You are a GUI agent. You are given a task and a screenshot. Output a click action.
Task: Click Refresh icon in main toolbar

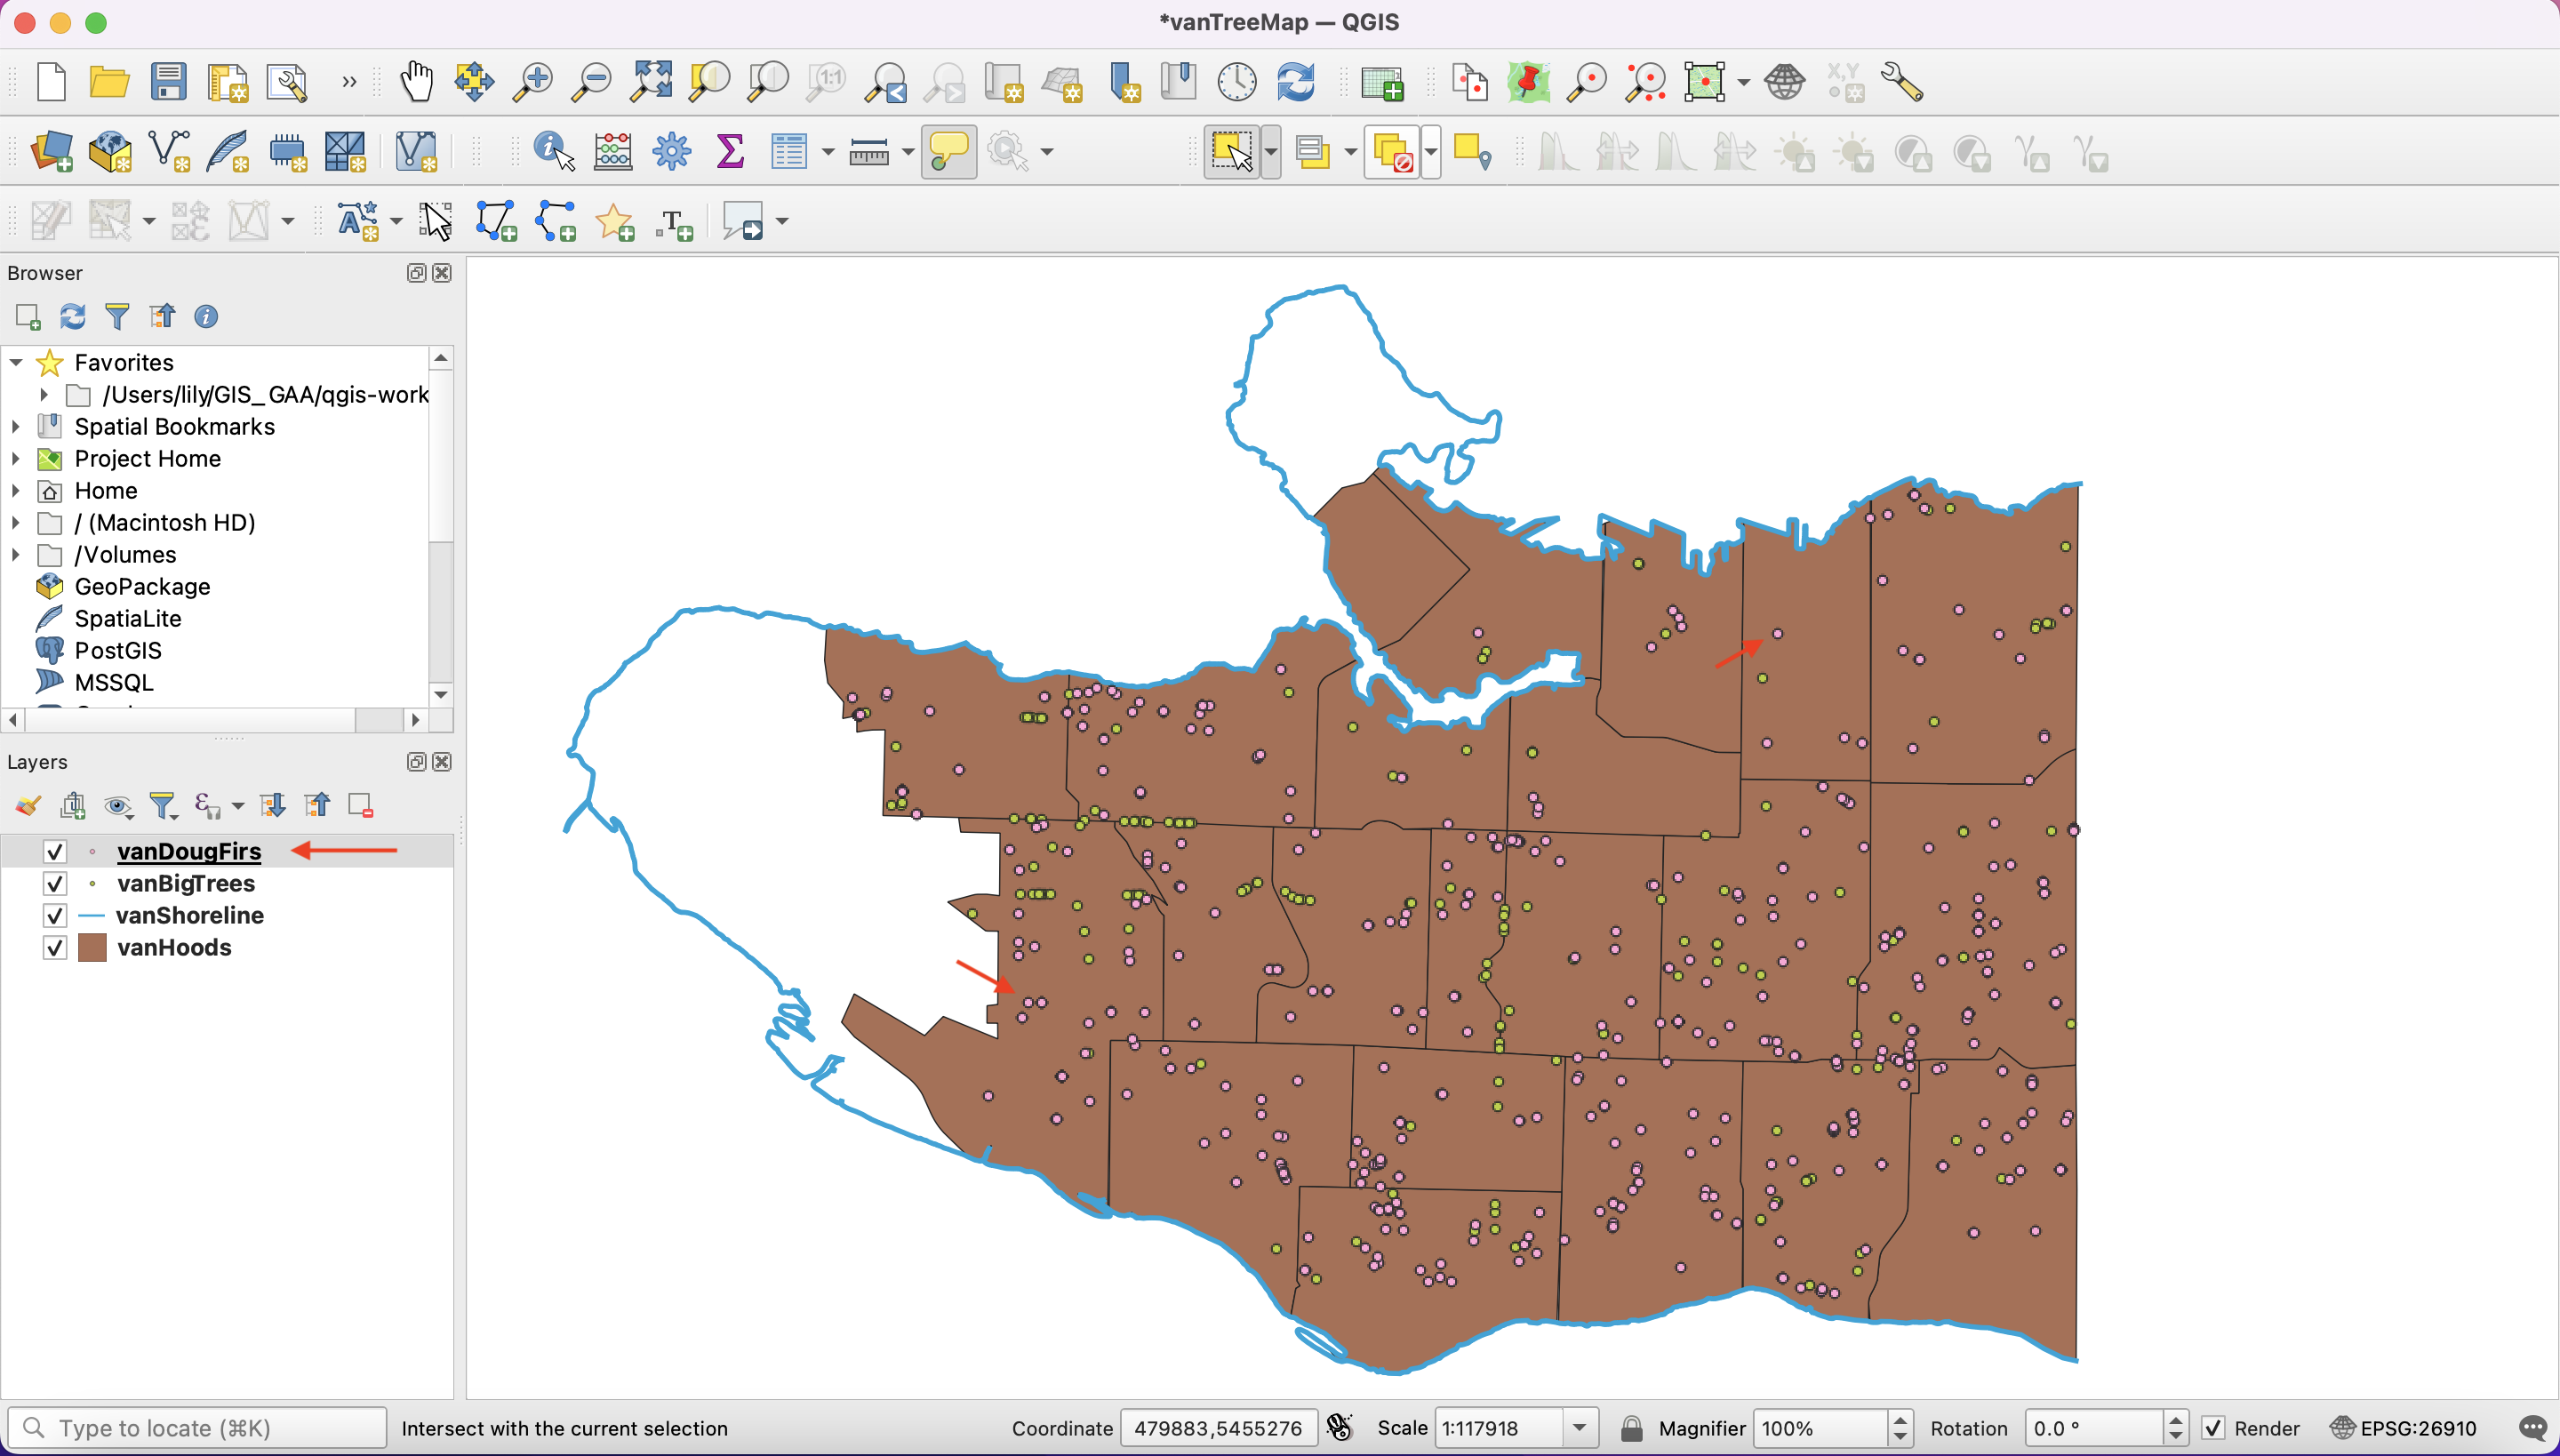coord(1295,82)
